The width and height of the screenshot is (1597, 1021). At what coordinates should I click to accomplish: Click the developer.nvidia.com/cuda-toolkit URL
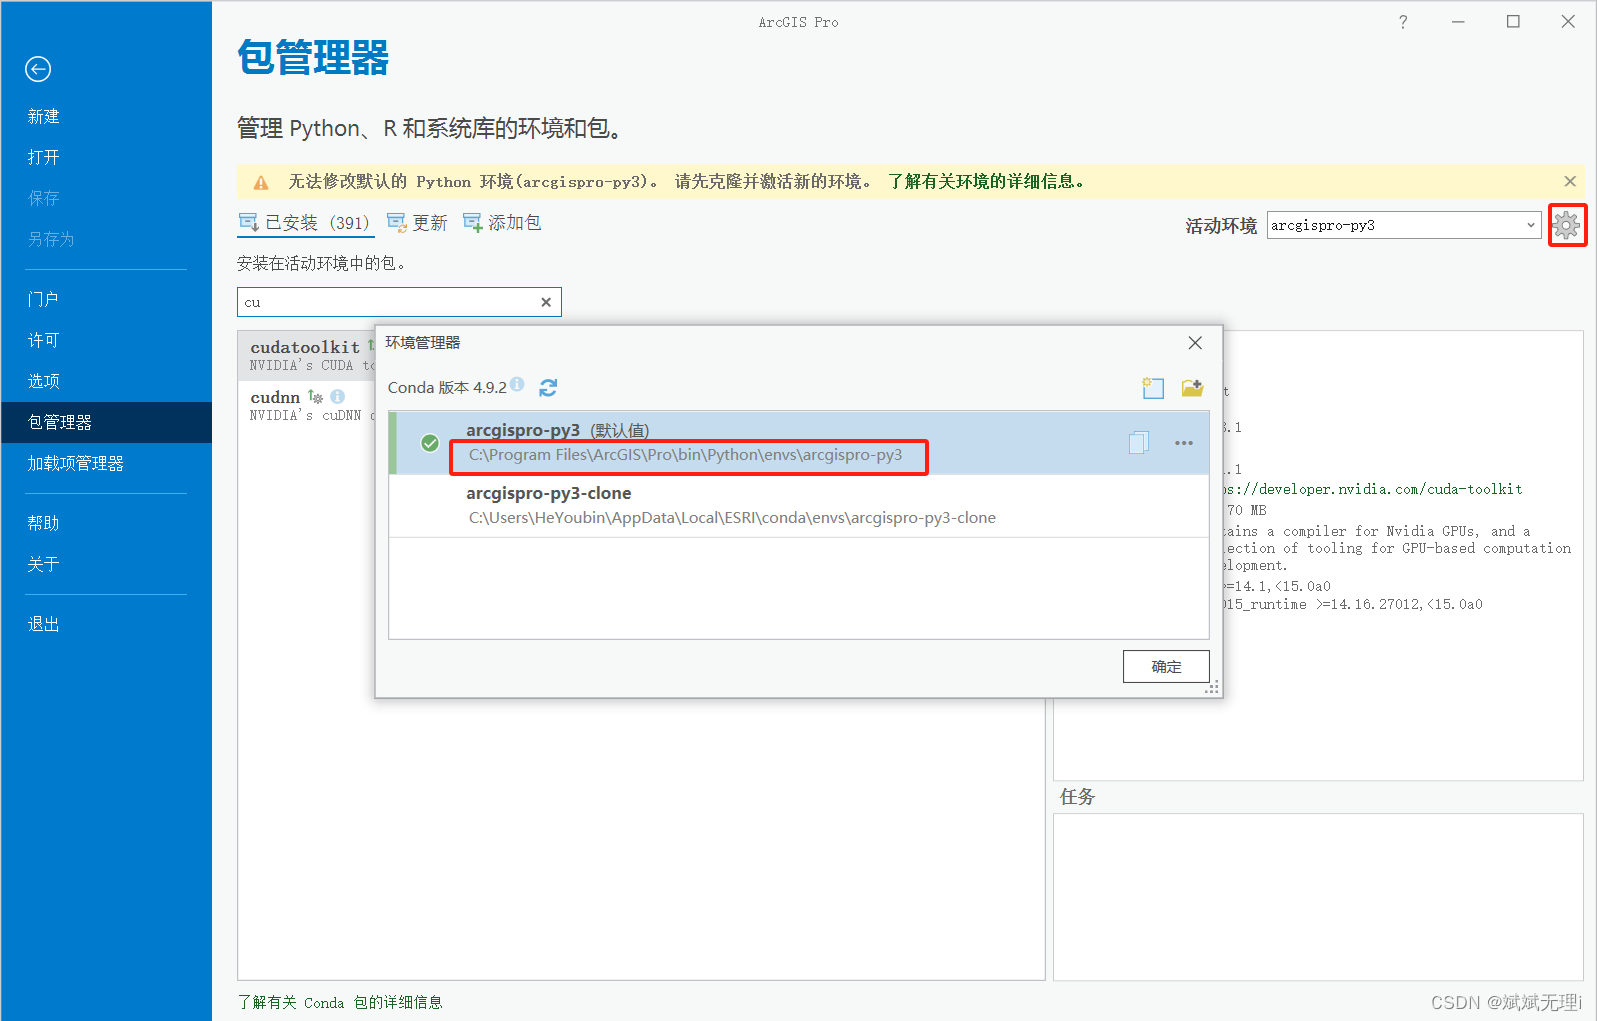click(1372, 489)
